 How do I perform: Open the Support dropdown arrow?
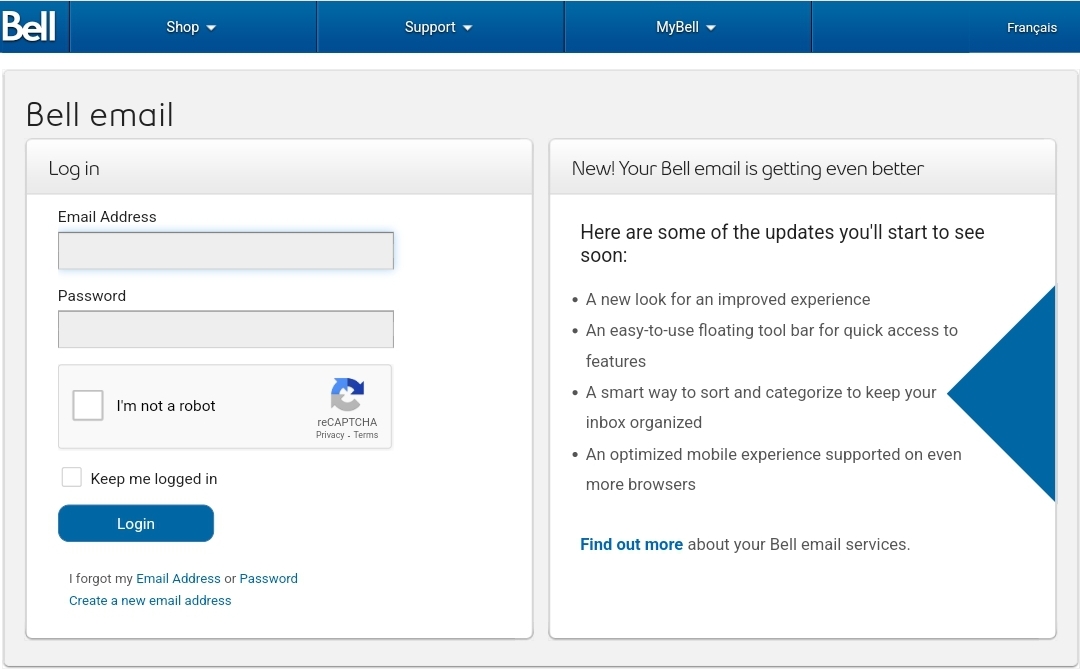468,28
